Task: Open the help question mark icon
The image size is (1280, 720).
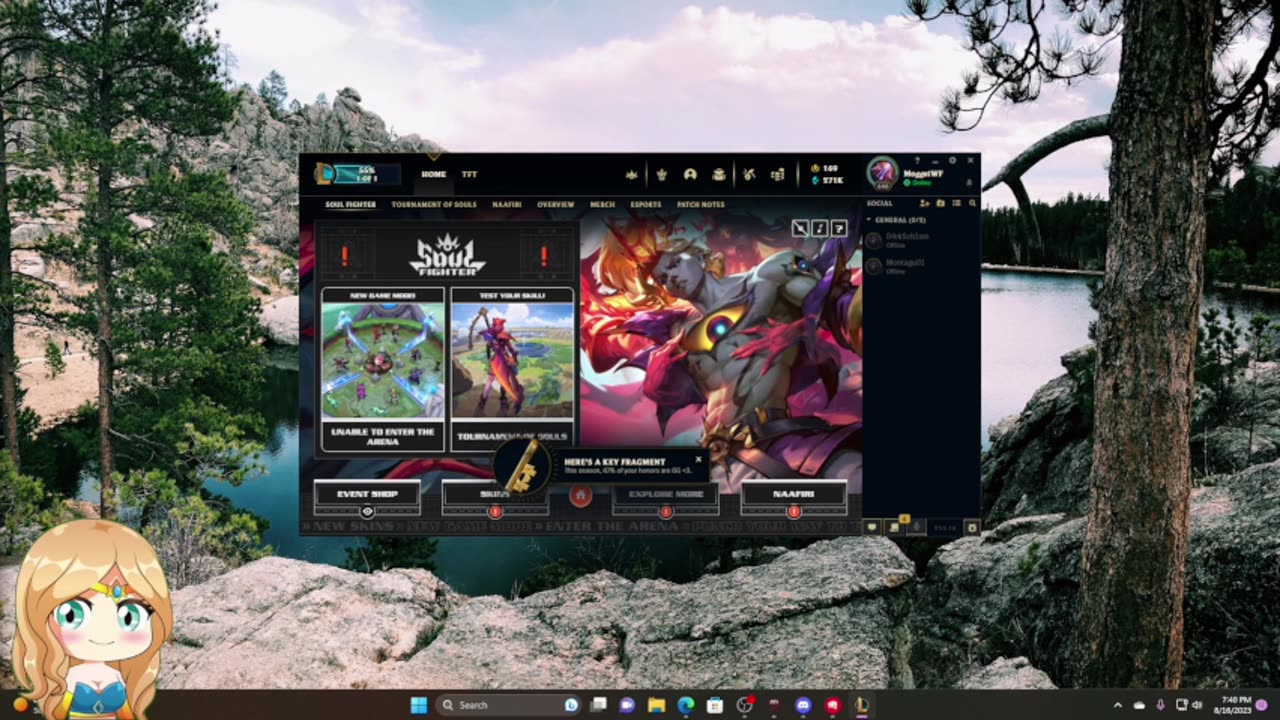Action: click(917, 160)
